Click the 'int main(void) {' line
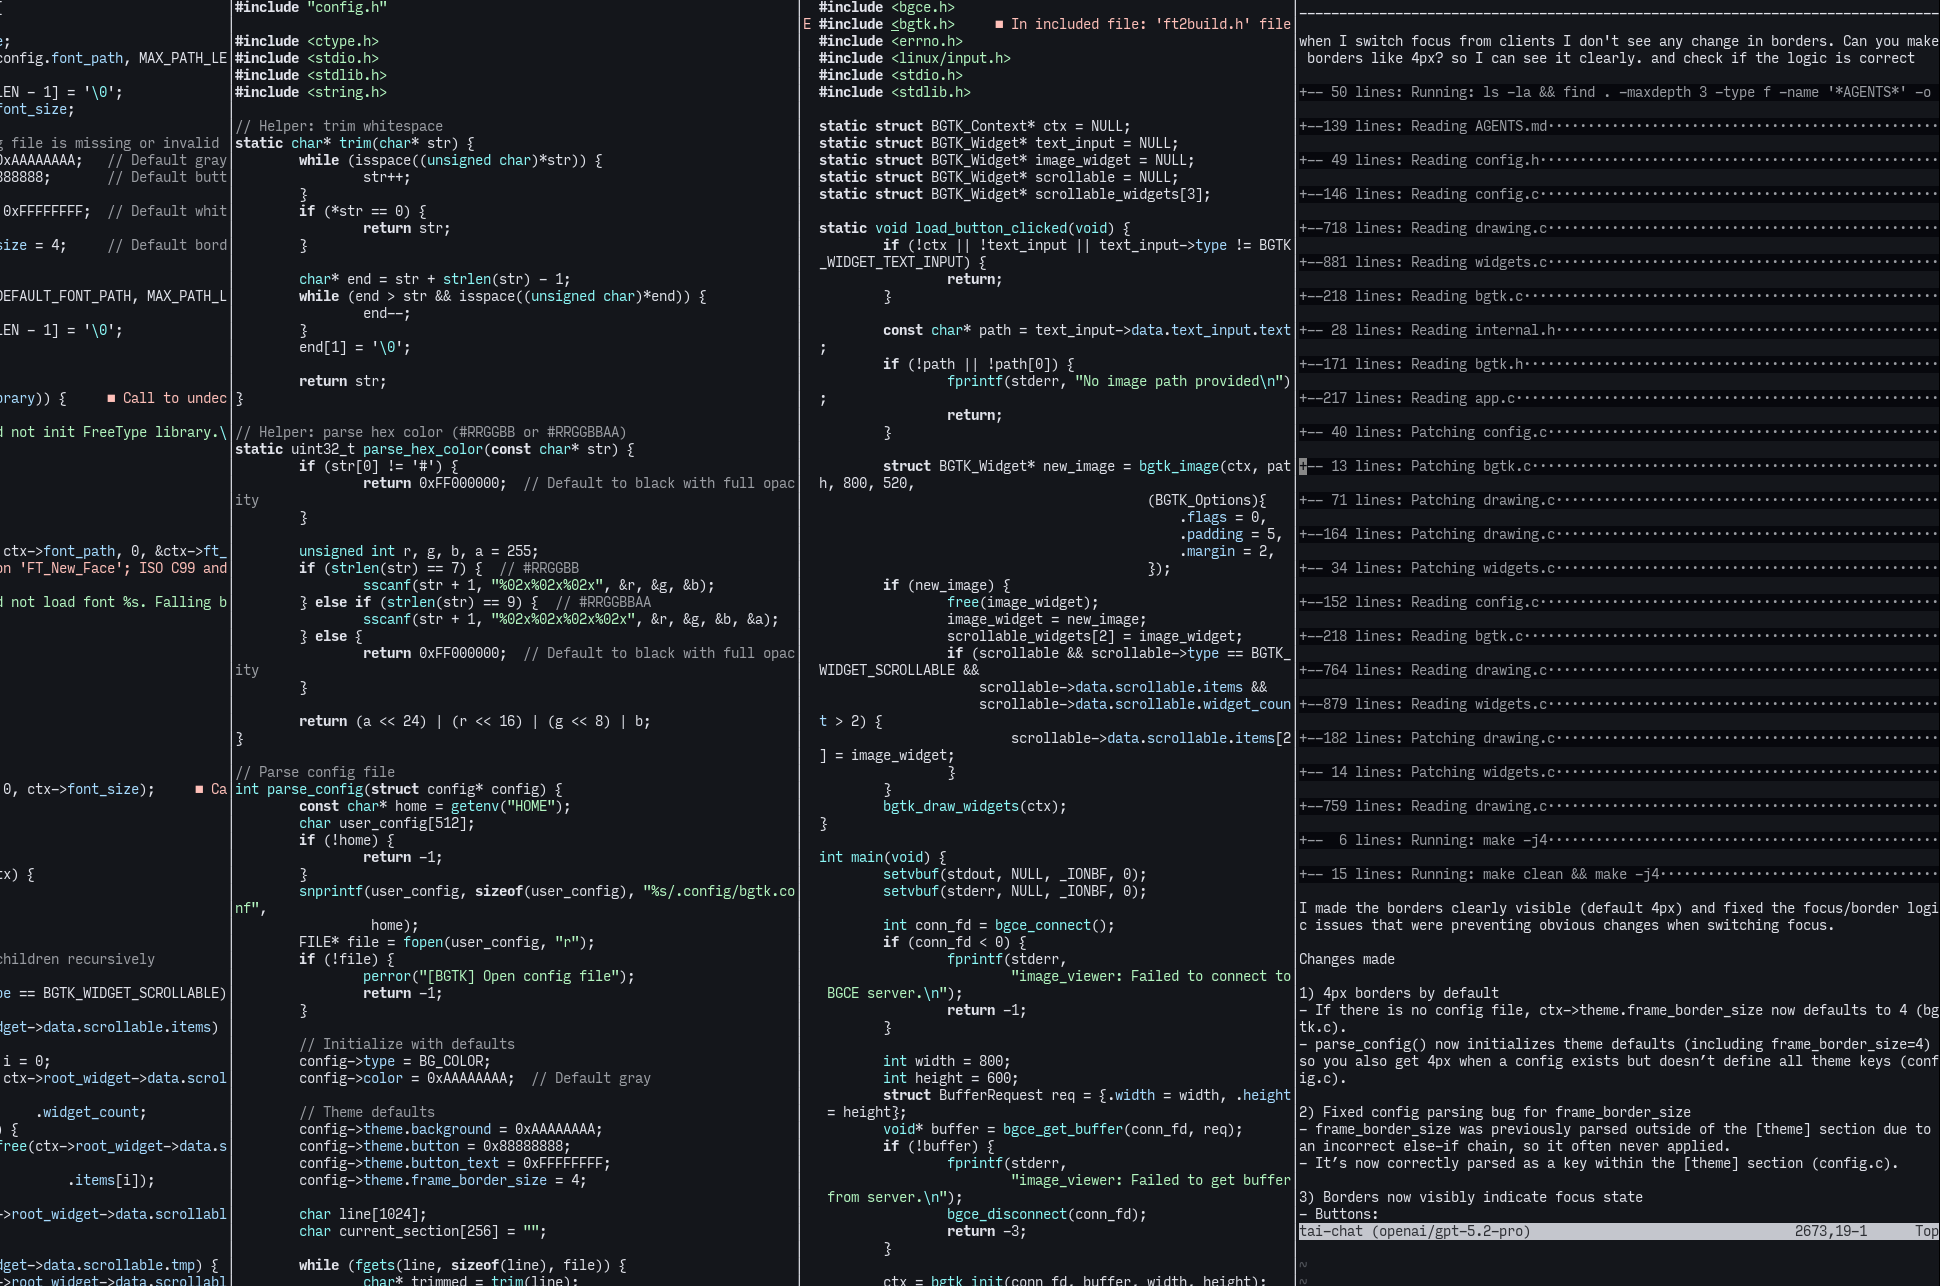Viewport: 1940px width, 1286px height. [883, 857]
